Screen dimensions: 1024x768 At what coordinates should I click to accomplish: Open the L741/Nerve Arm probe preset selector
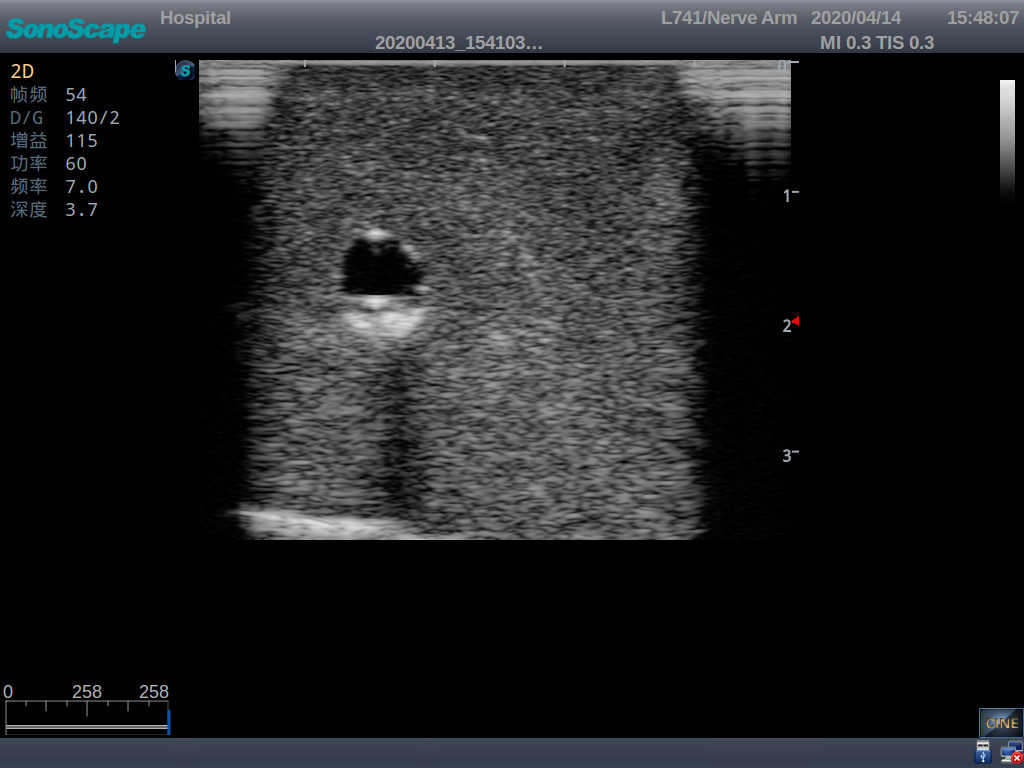(728, 17)
